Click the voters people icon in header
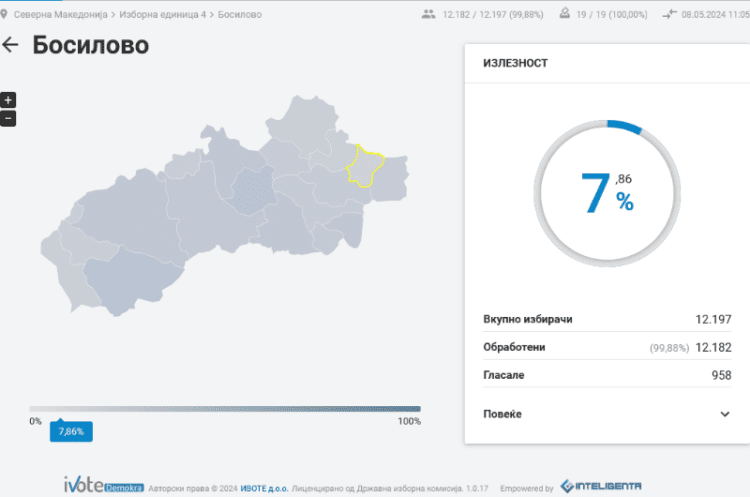Viewport: 750px width, 497px height. (428, 14)
